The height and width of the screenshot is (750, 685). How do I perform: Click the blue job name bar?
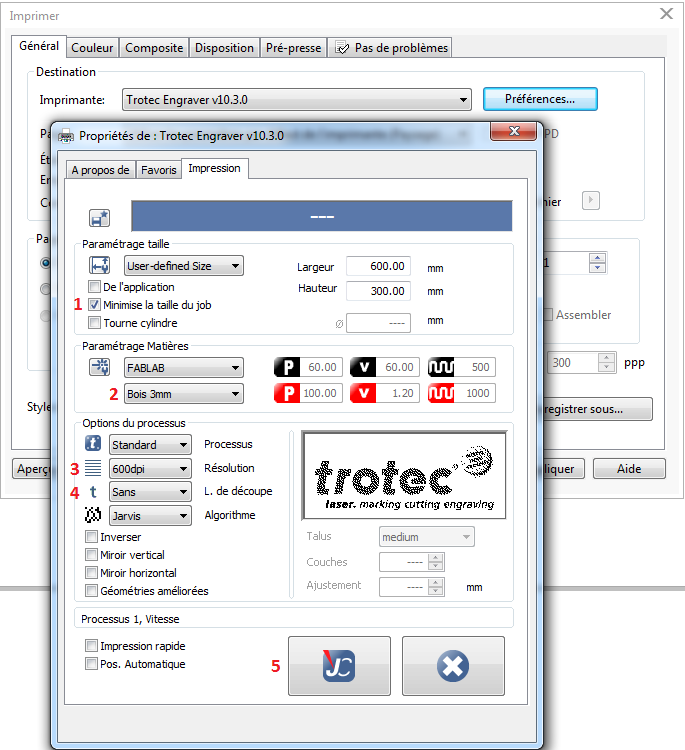point(322,217)
